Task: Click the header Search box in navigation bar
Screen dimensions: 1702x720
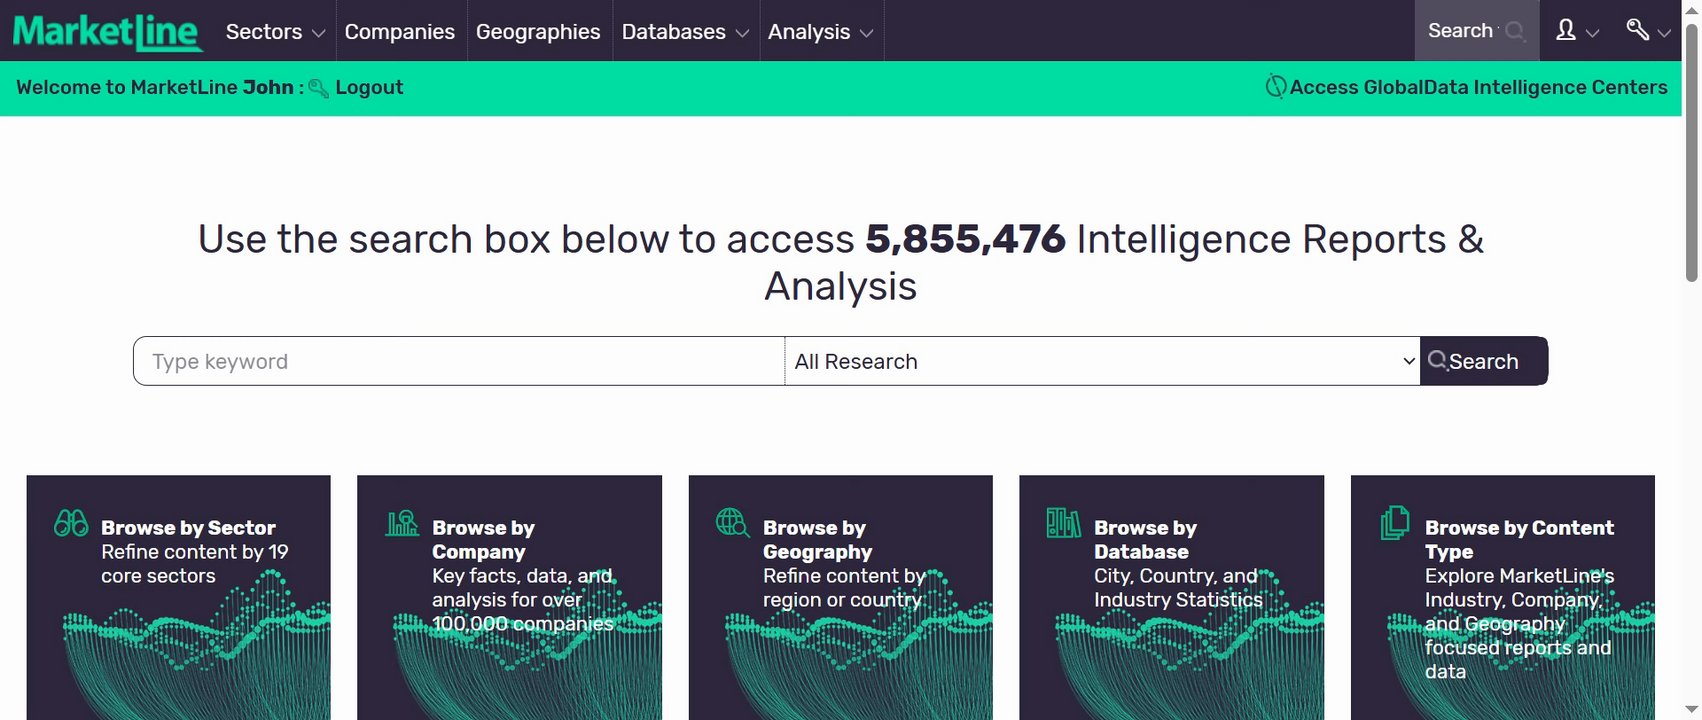Action: pos(1477,31)
